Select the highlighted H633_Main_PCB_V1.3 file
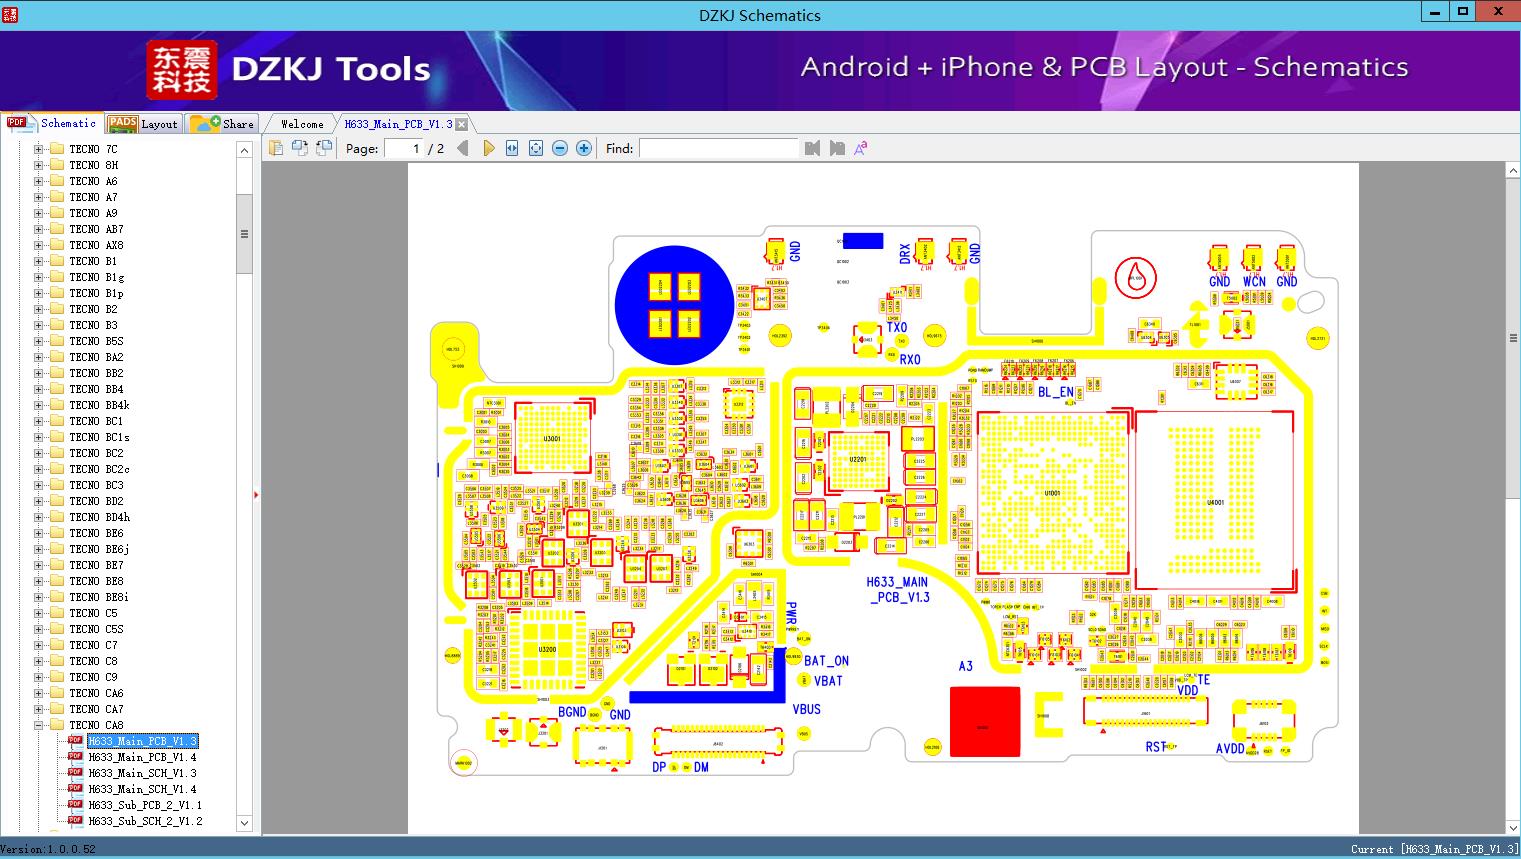The image size is (1521, 859). [x=142, y=741]
